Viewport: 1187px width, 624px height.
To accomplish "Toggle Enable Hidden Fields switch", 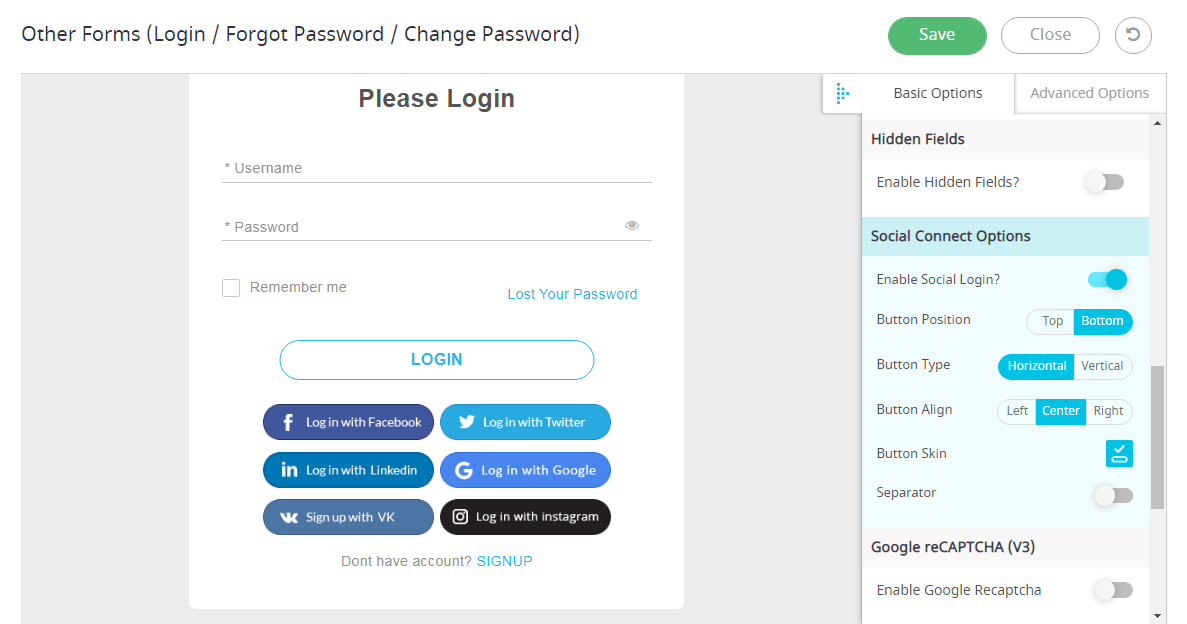I will [x=1104, y=182].
